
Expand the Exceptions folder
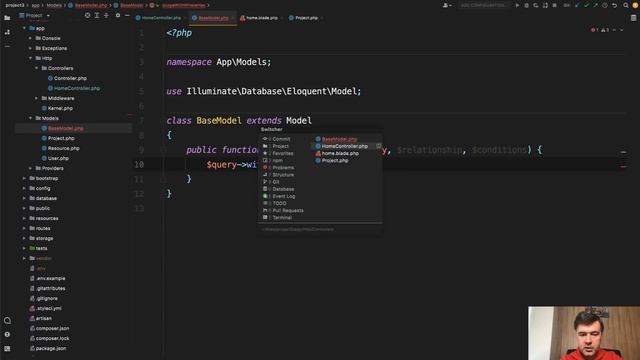click(30, 48)
